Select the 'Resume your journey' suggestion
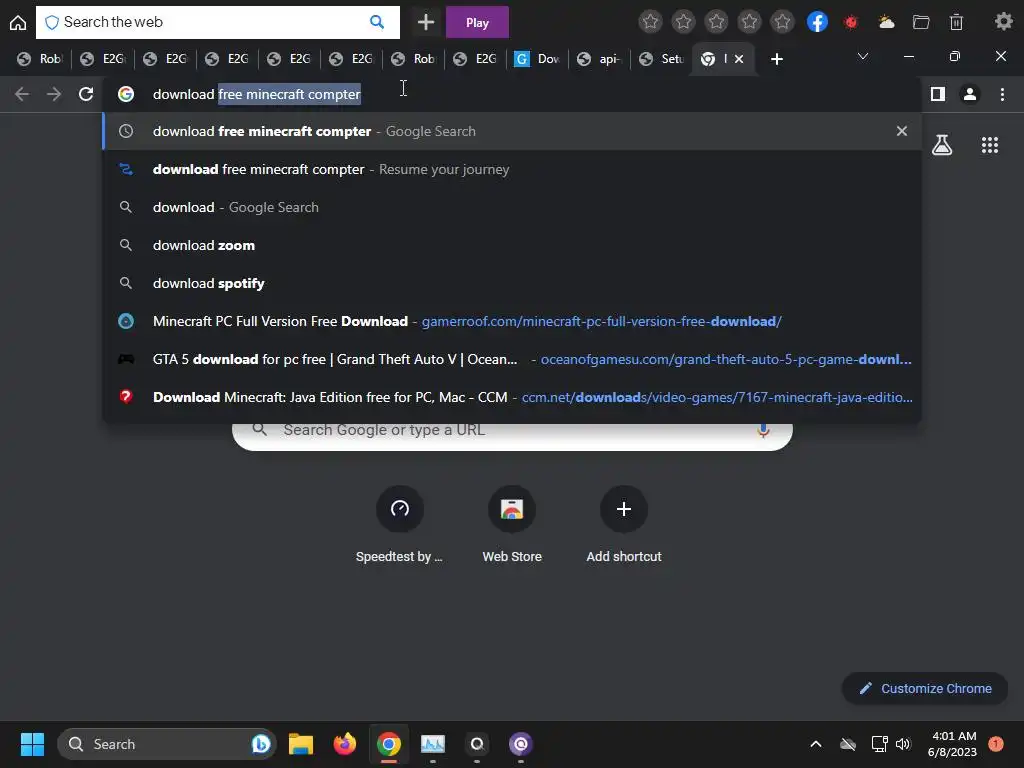Screen dimensions: 1024x768 pos(512,169)
